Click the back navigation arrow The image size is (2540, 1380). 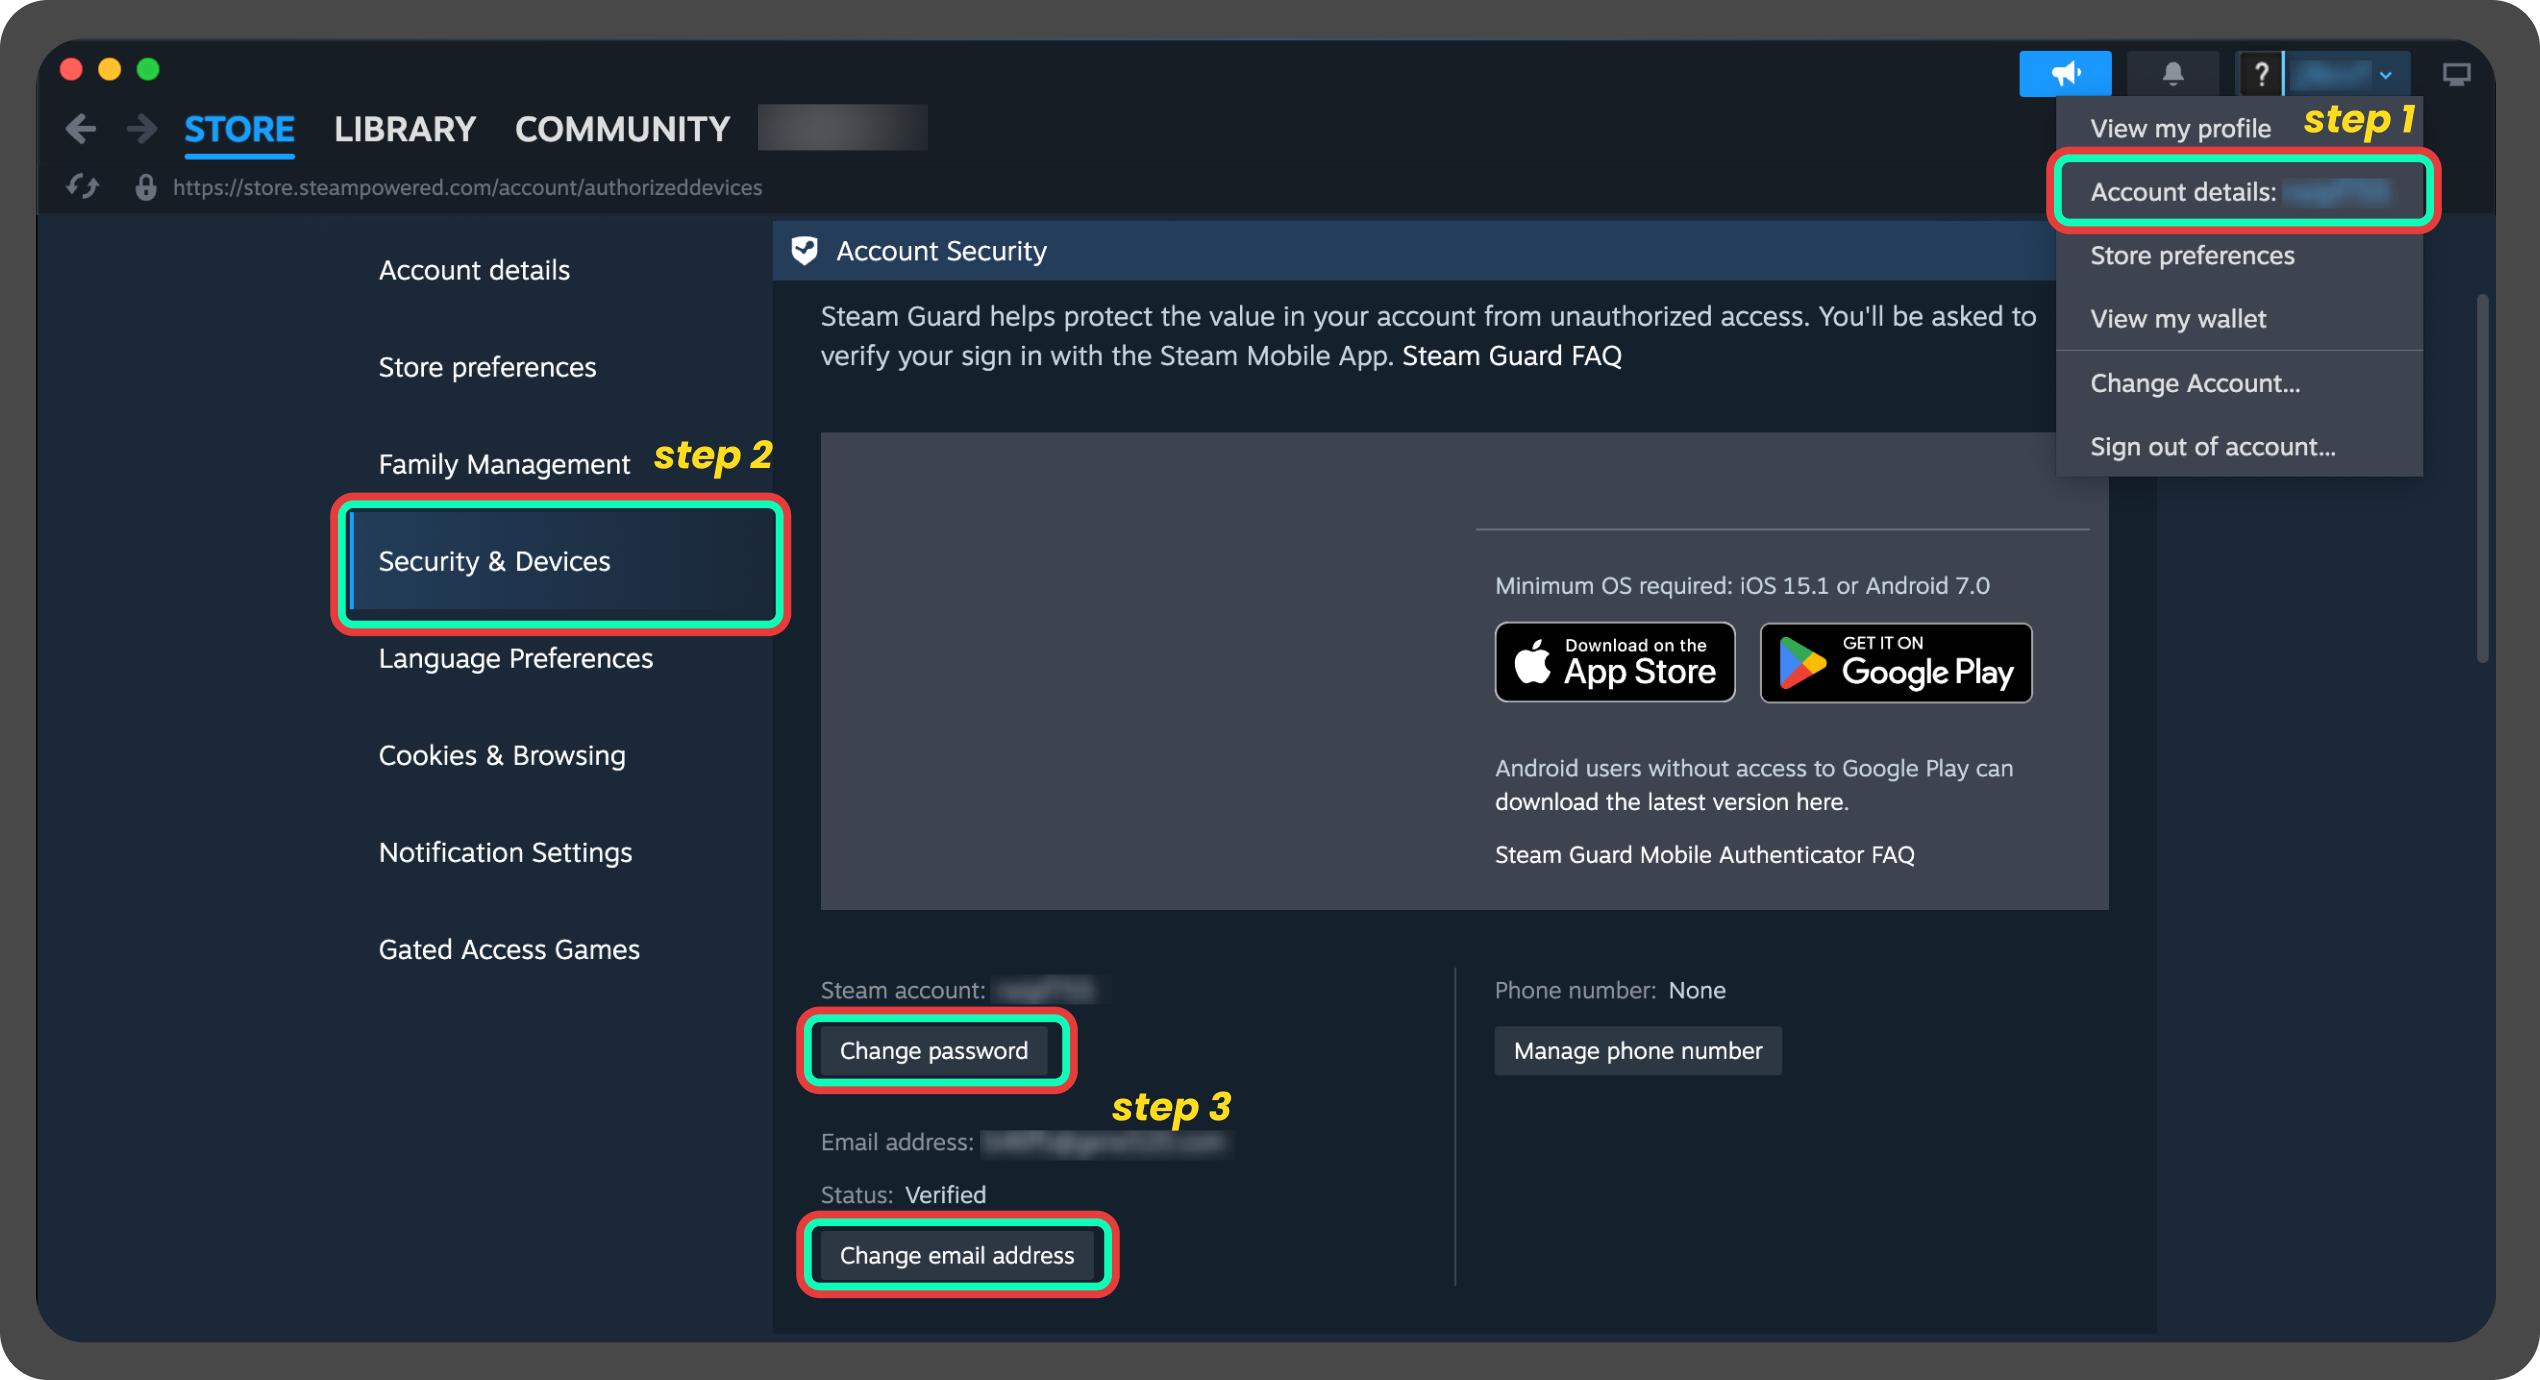80,128
